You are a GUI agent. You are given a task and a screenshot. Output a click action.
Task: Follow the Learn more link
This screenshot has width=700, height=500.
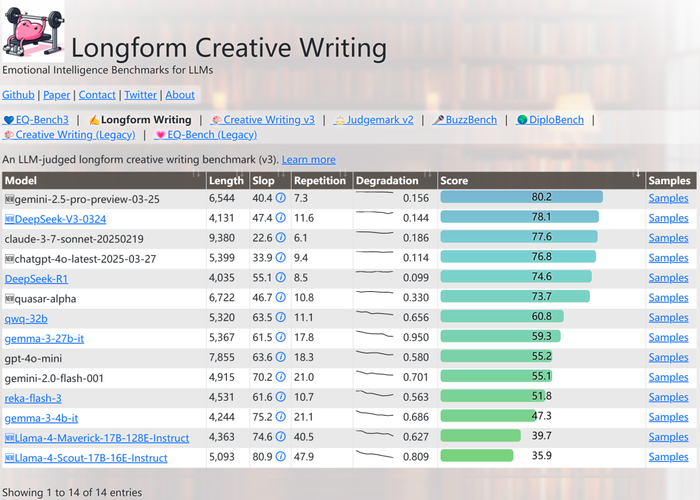pos(308,159)
